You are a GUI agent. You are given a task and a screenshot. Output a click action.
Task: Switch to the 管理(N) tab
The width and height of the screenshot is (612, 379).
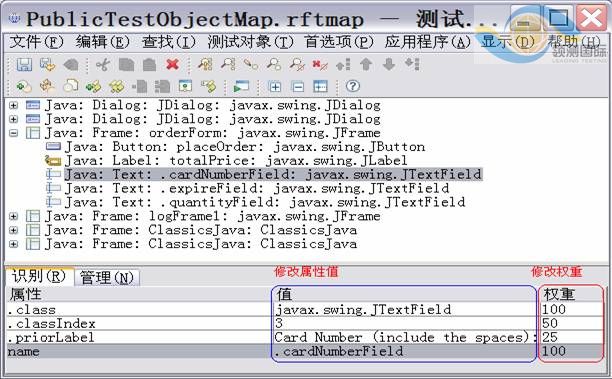click(107, 278)
